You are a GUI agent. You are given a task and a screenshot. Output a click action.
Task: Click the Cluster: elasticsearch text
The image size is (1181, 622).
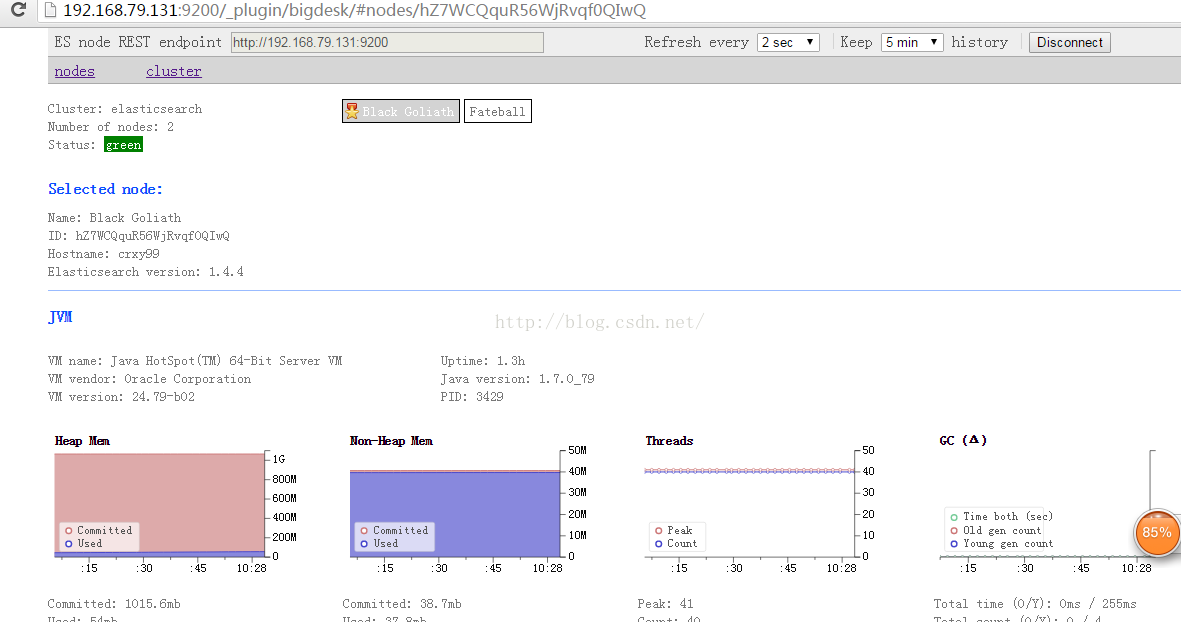coord(125,109)
